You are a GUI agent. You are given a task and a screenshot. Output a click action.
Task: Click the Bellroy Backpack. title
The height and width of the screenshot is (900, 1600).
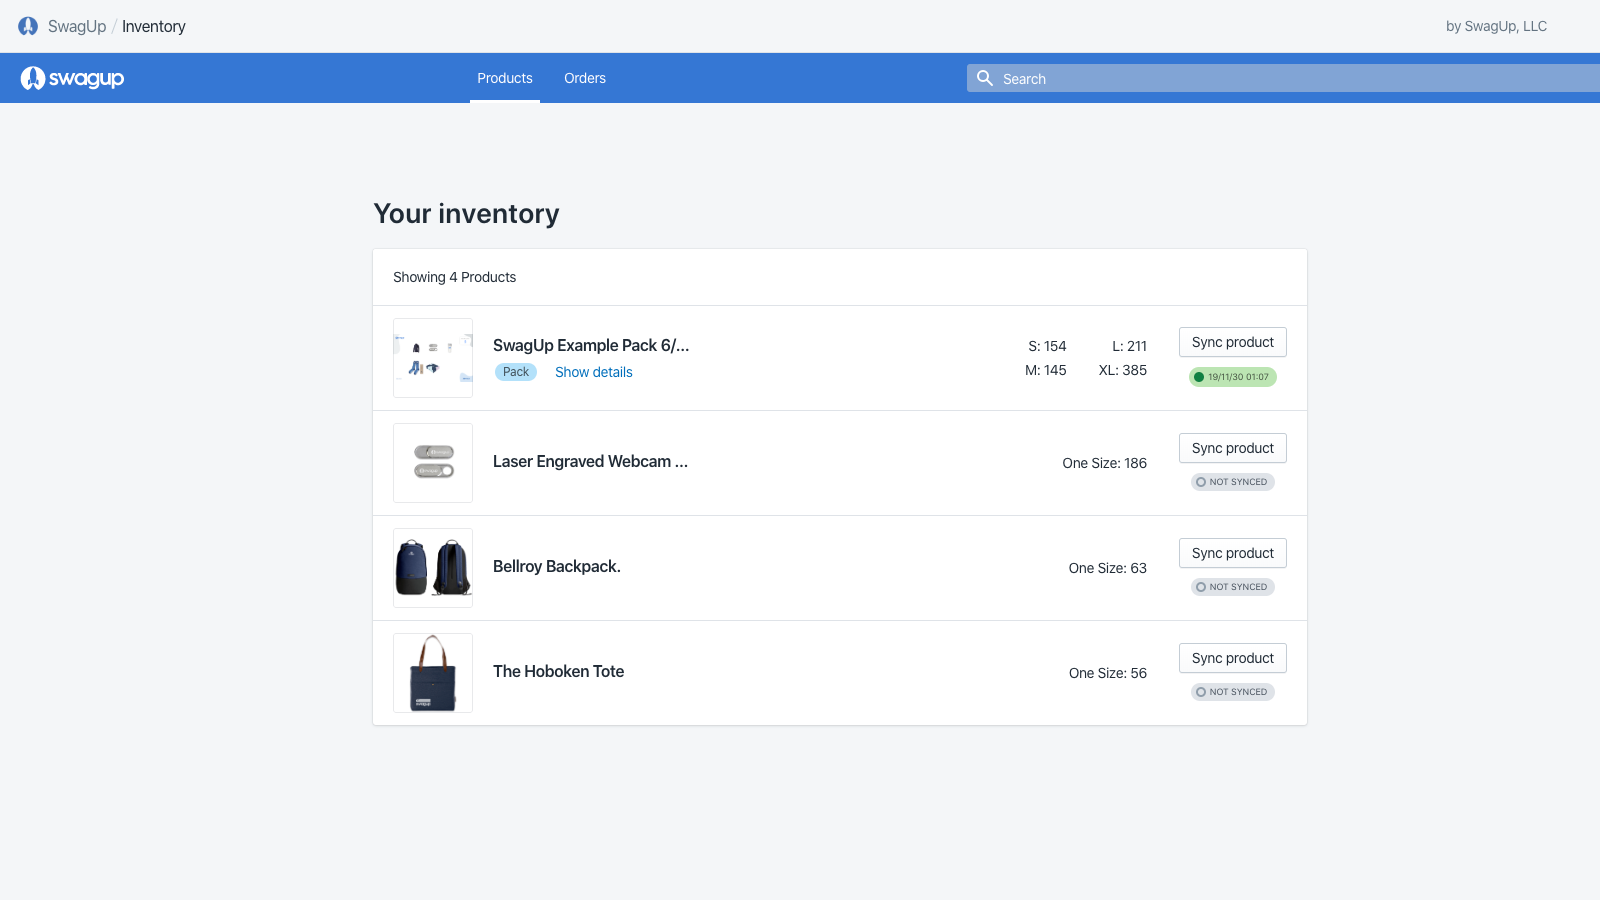557,566
